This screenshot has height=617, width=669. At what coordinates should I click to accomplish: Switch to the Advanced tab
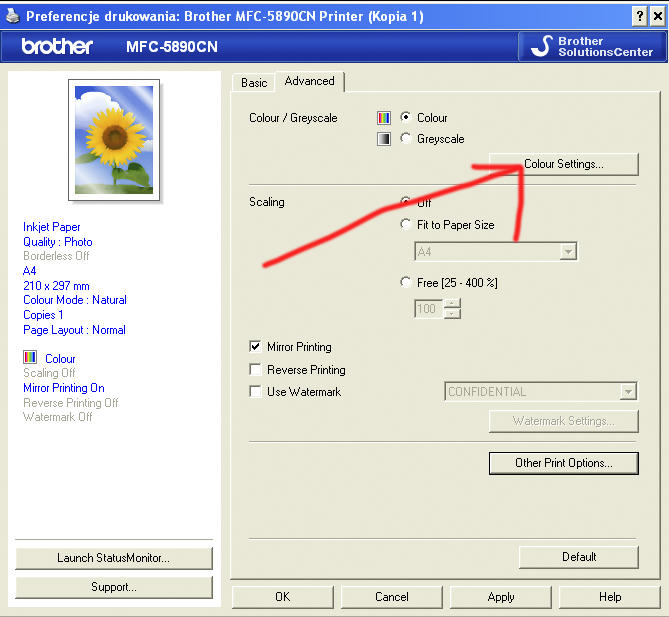309,81
